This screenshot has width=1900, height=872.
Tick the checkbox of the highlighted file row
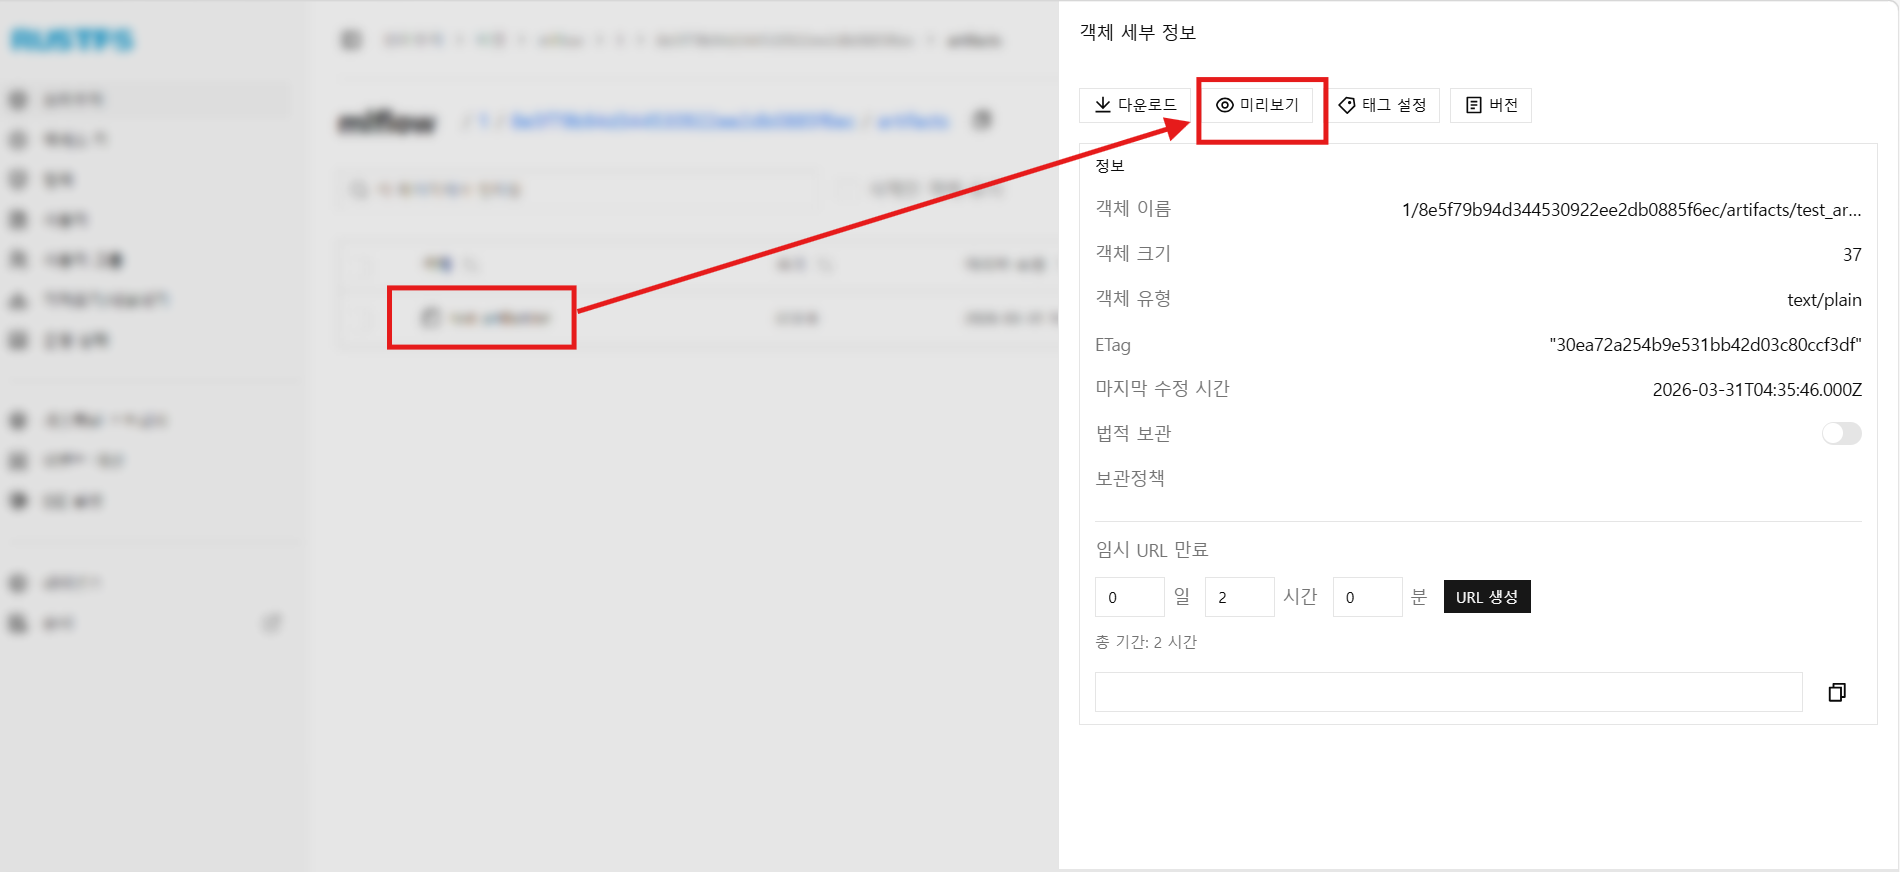pos(362,319)
